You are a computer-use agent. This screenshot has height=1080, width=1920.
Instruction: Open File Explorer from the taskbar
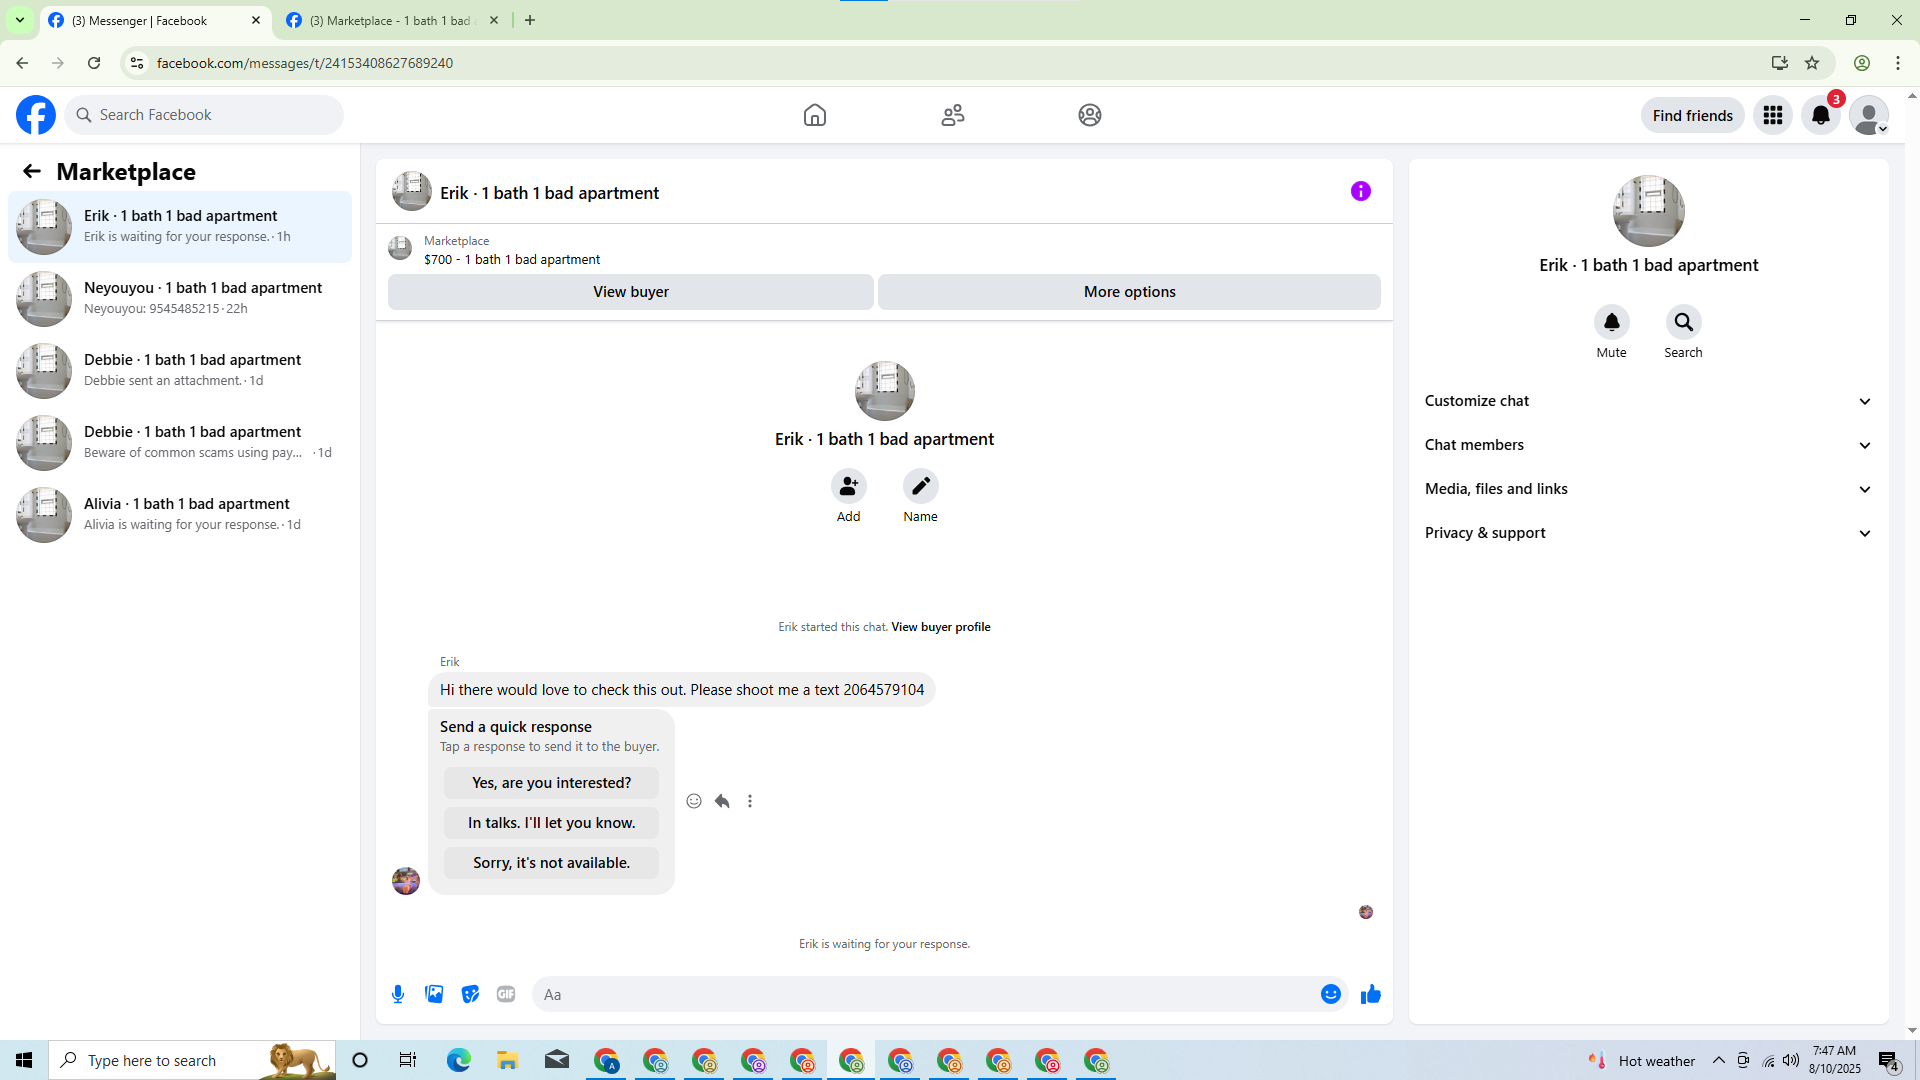pos(507,1060)
